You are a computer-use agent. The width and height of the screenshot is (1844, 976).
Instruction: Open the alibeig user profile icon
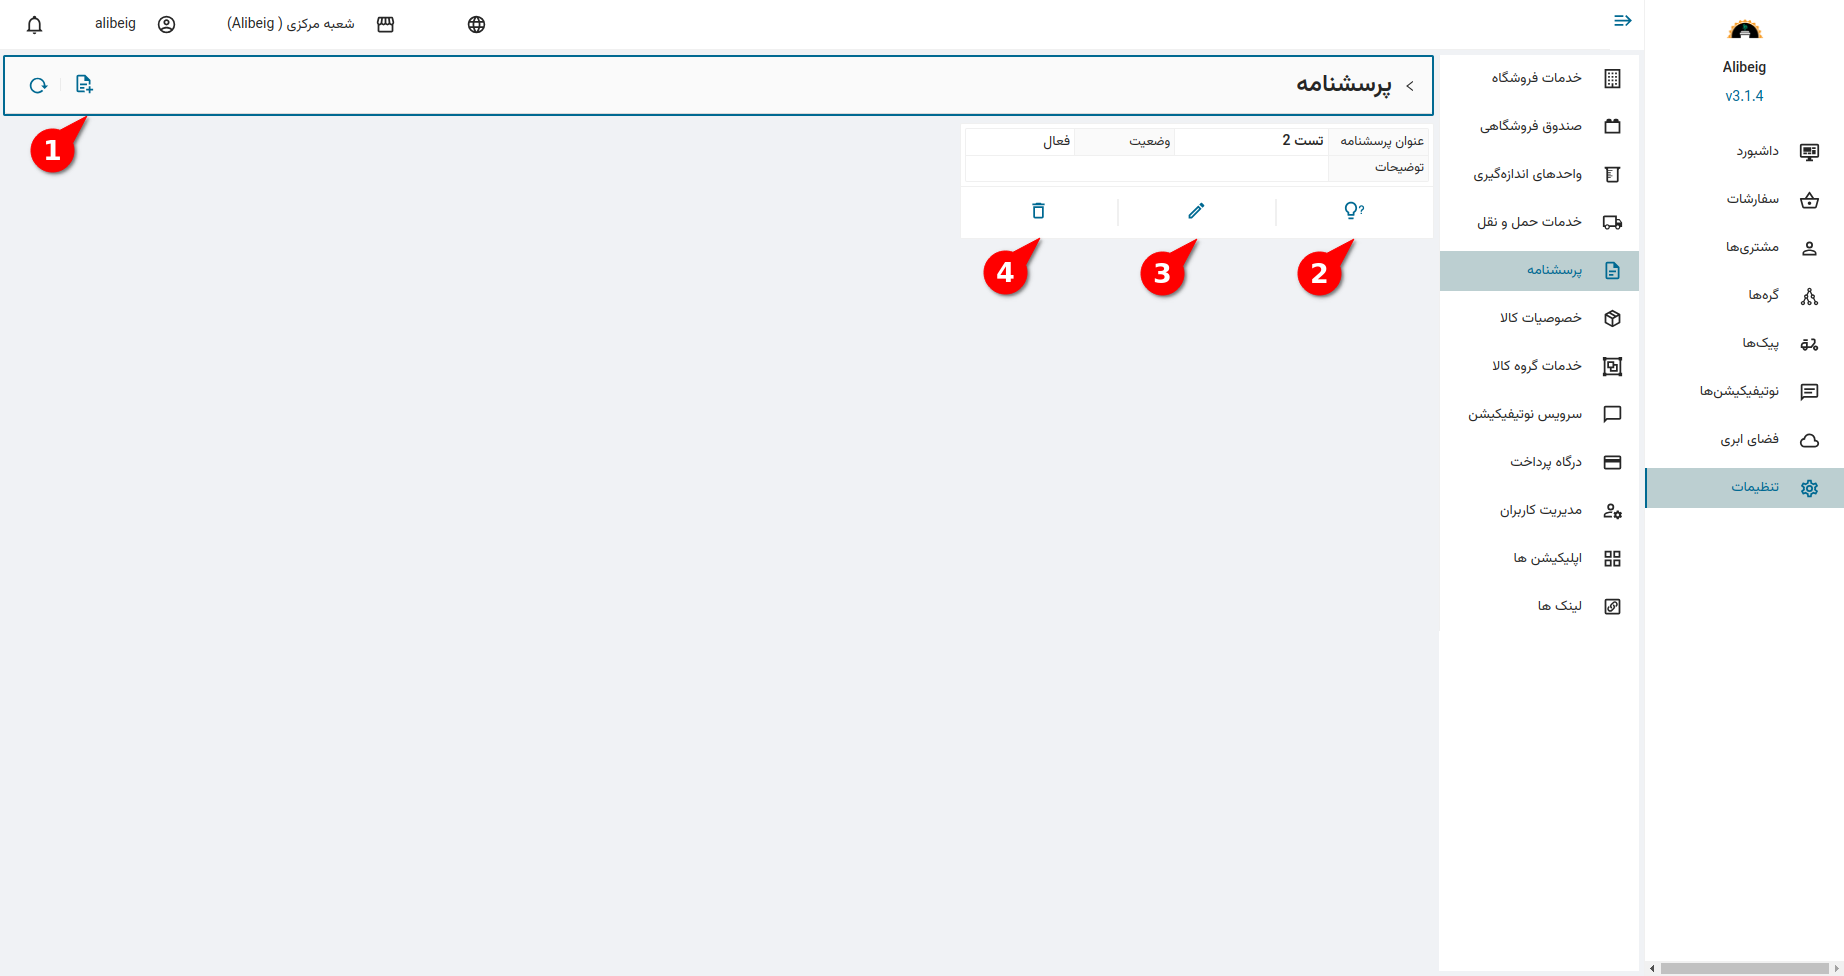click(166, 25)
